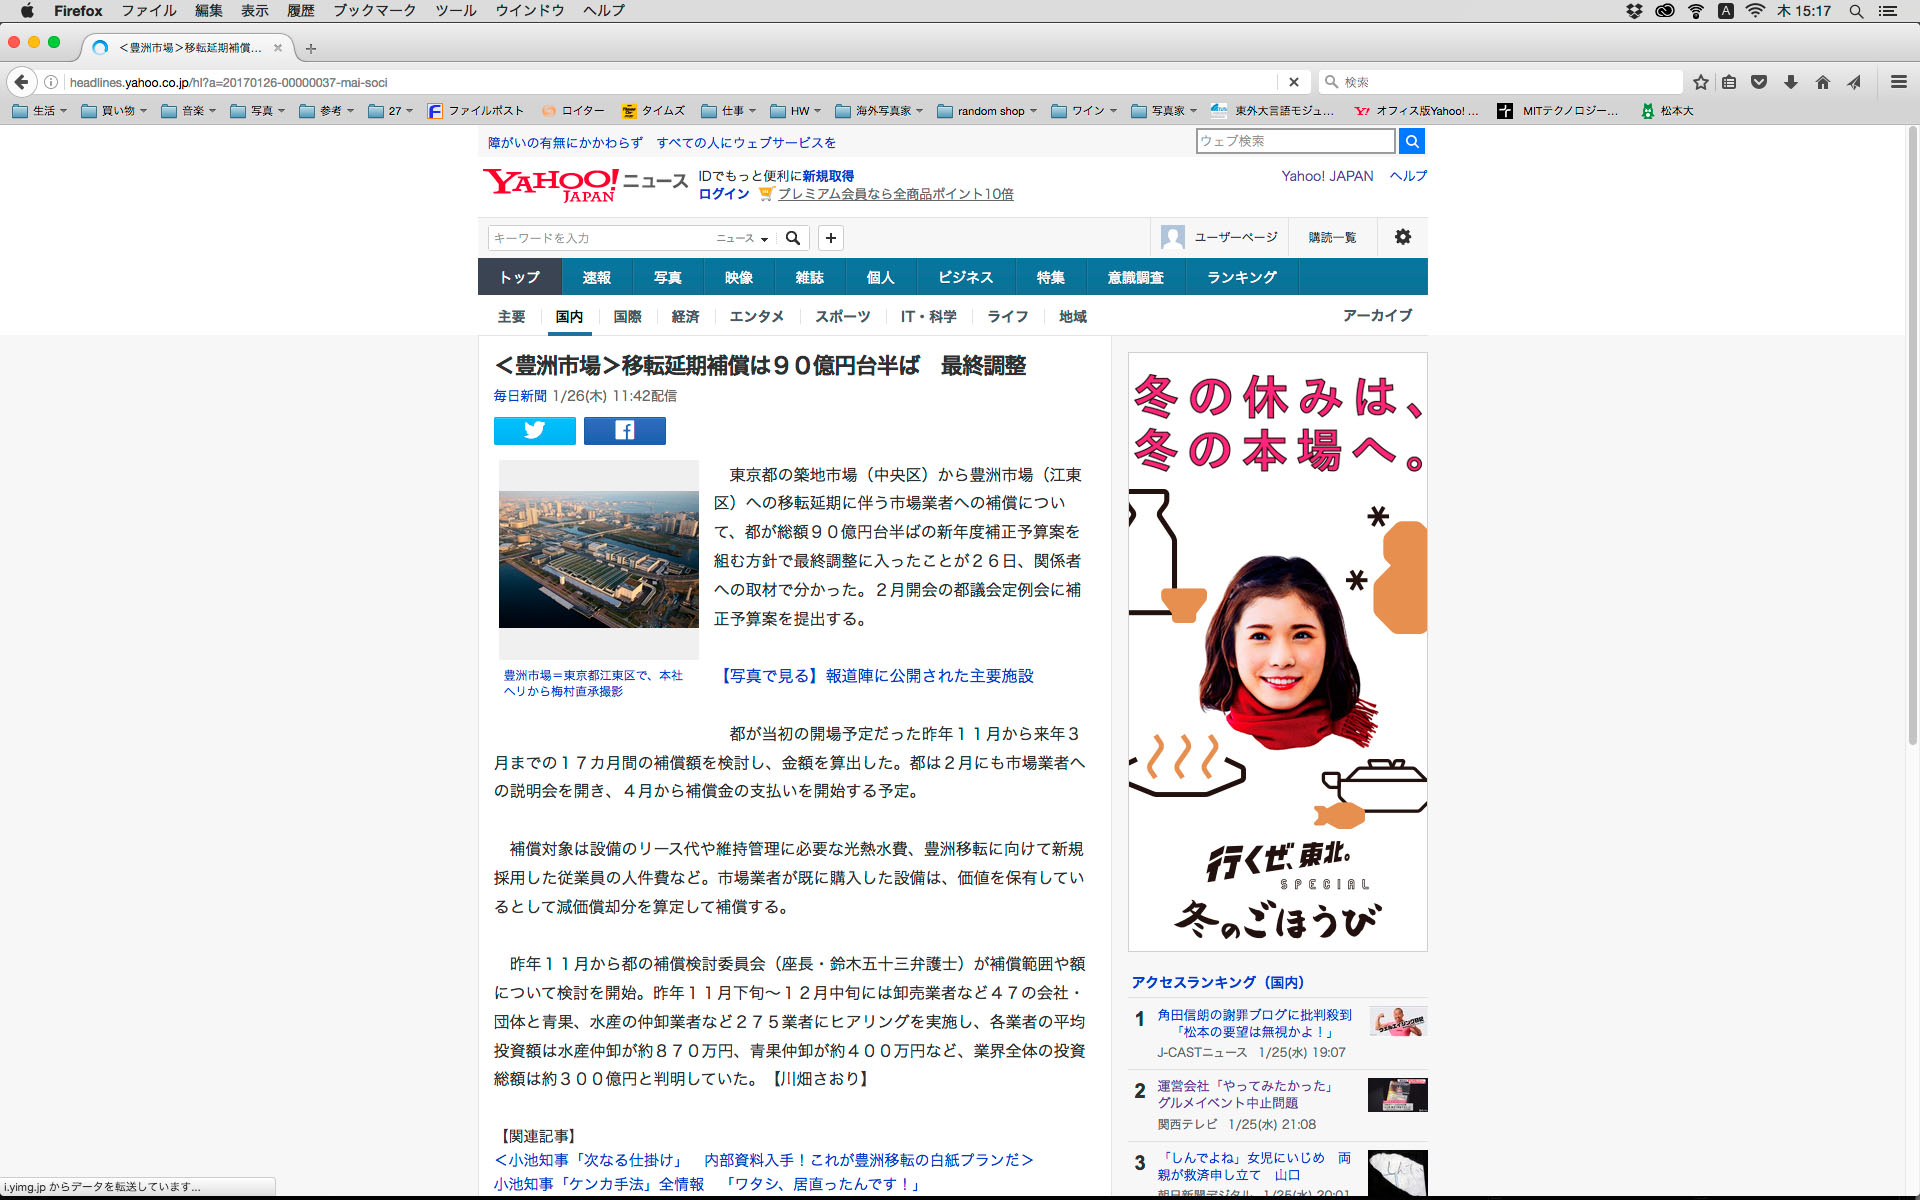Share article via Facebook button
This screenshot has width=1920, height=1200.
(624, 431)
